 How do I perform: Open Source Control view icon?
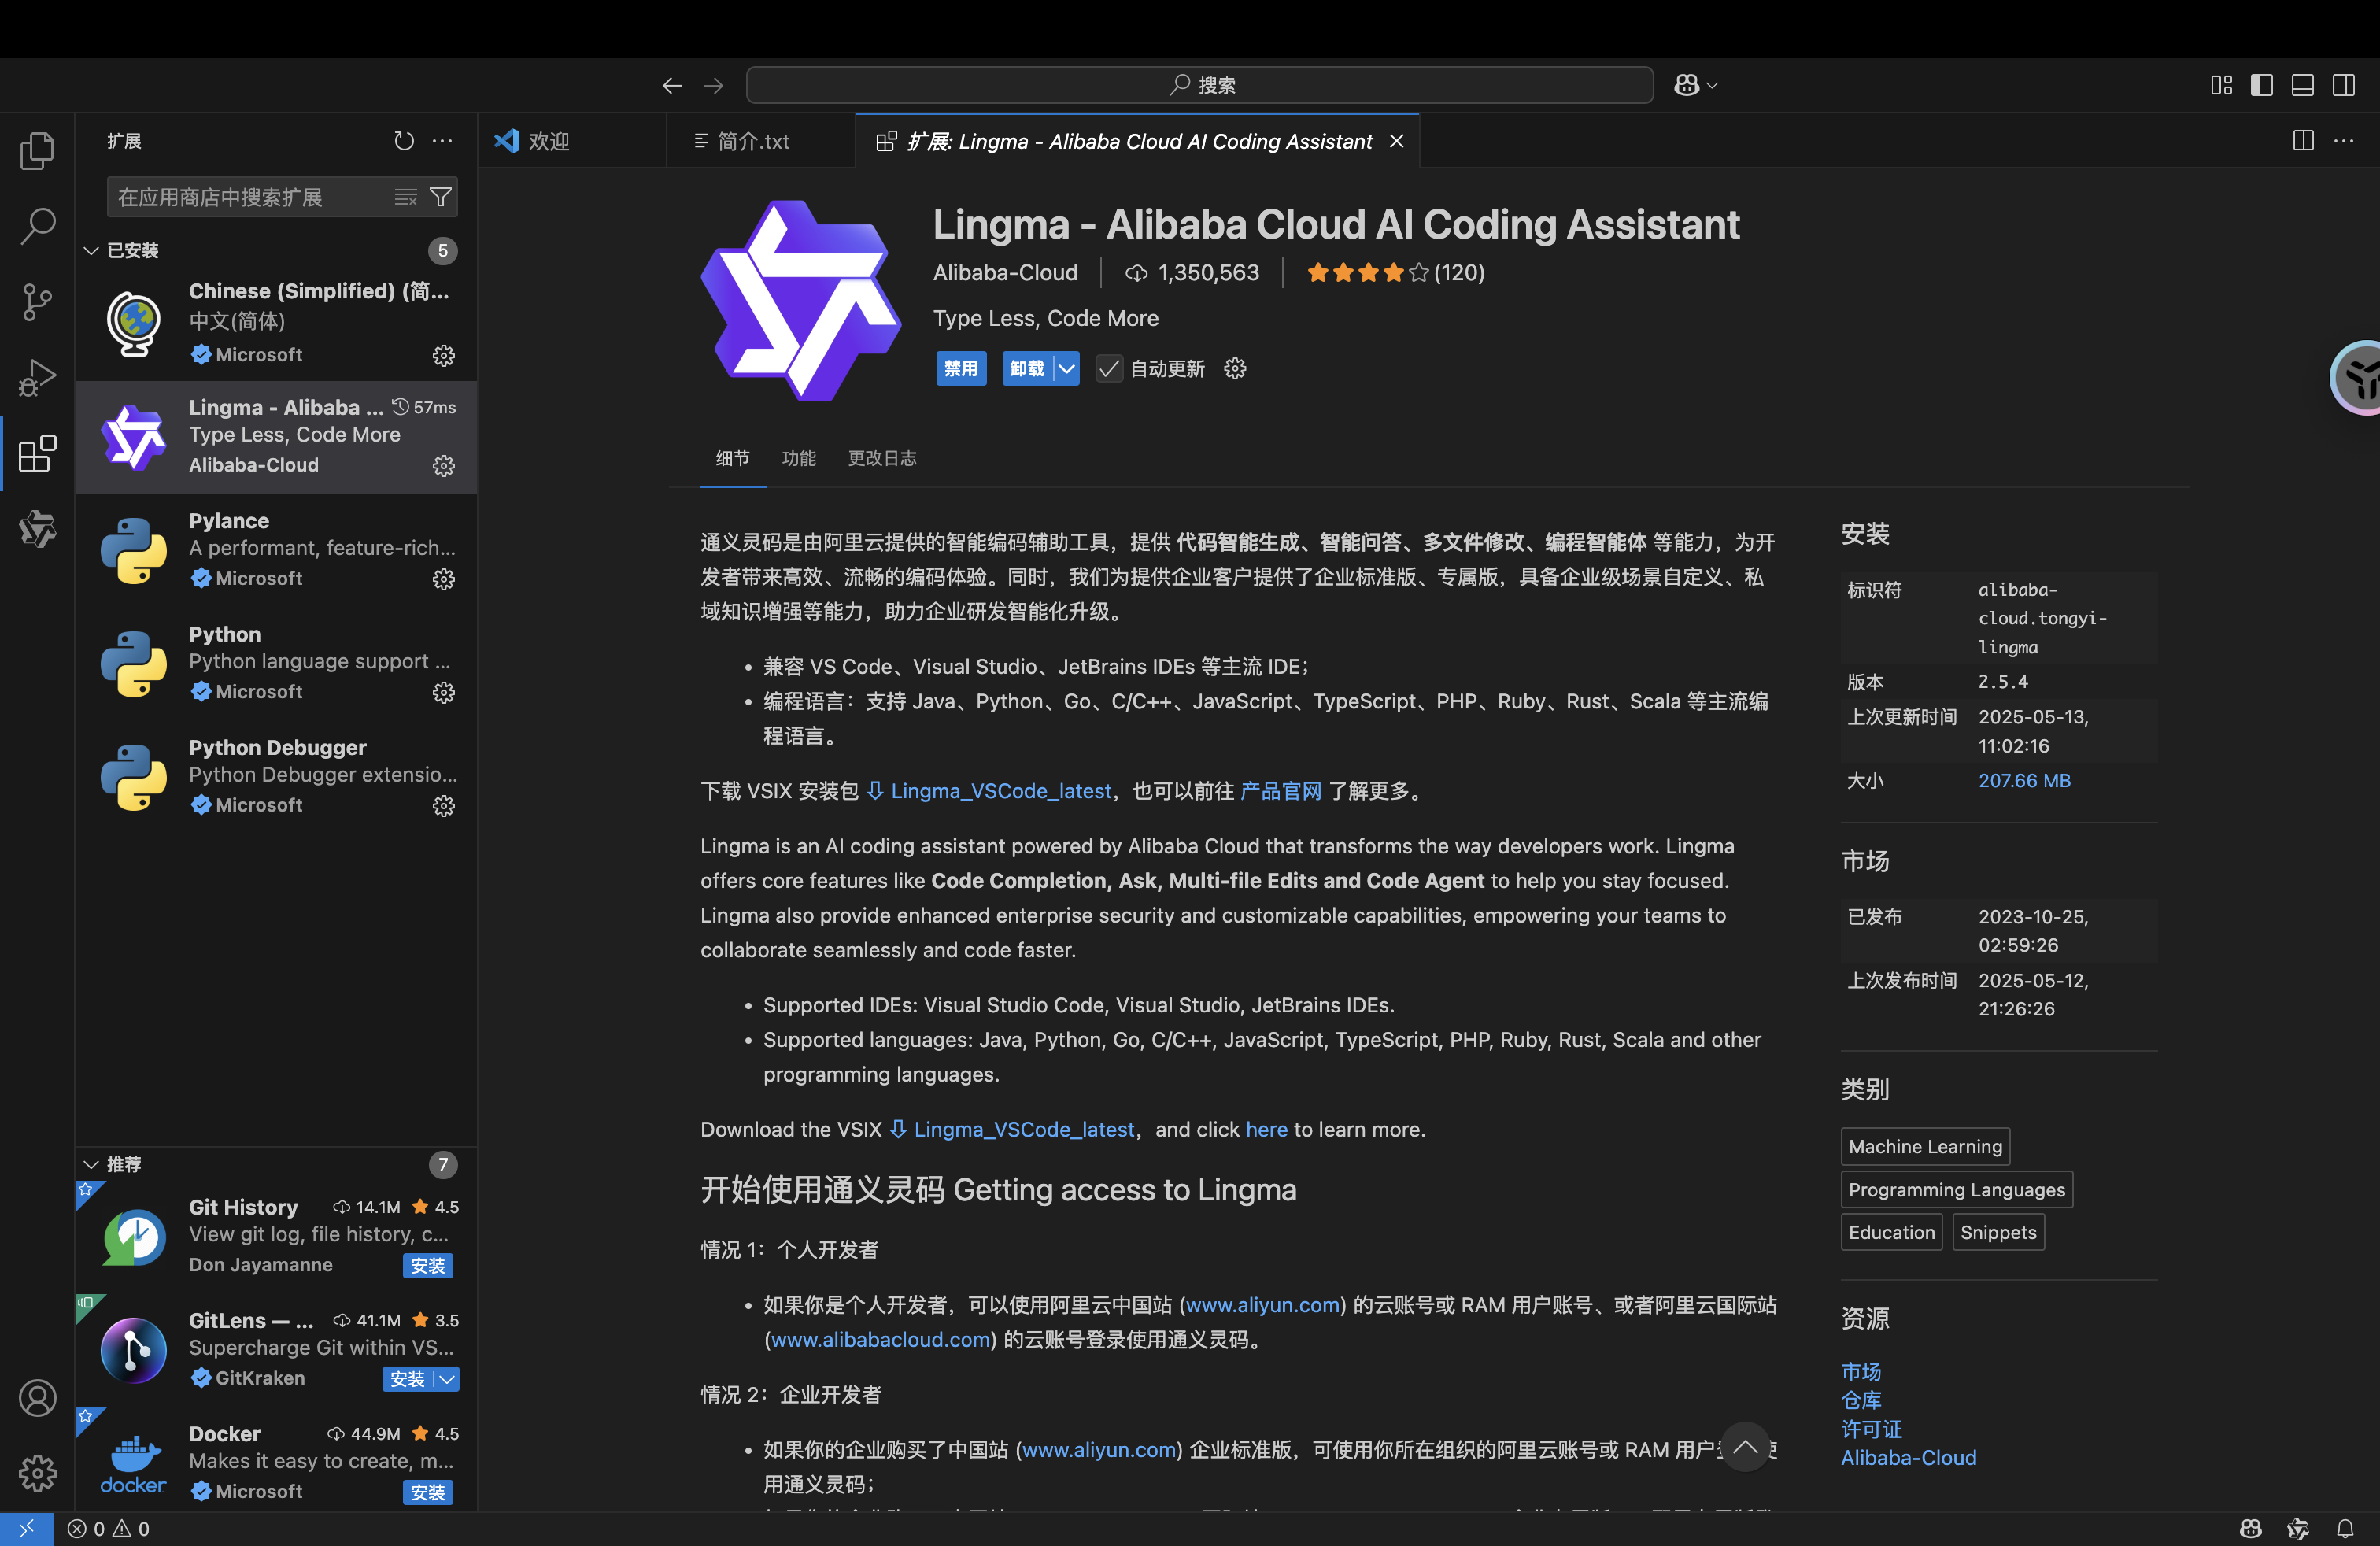pyautogui.click(x=37, y=301)
